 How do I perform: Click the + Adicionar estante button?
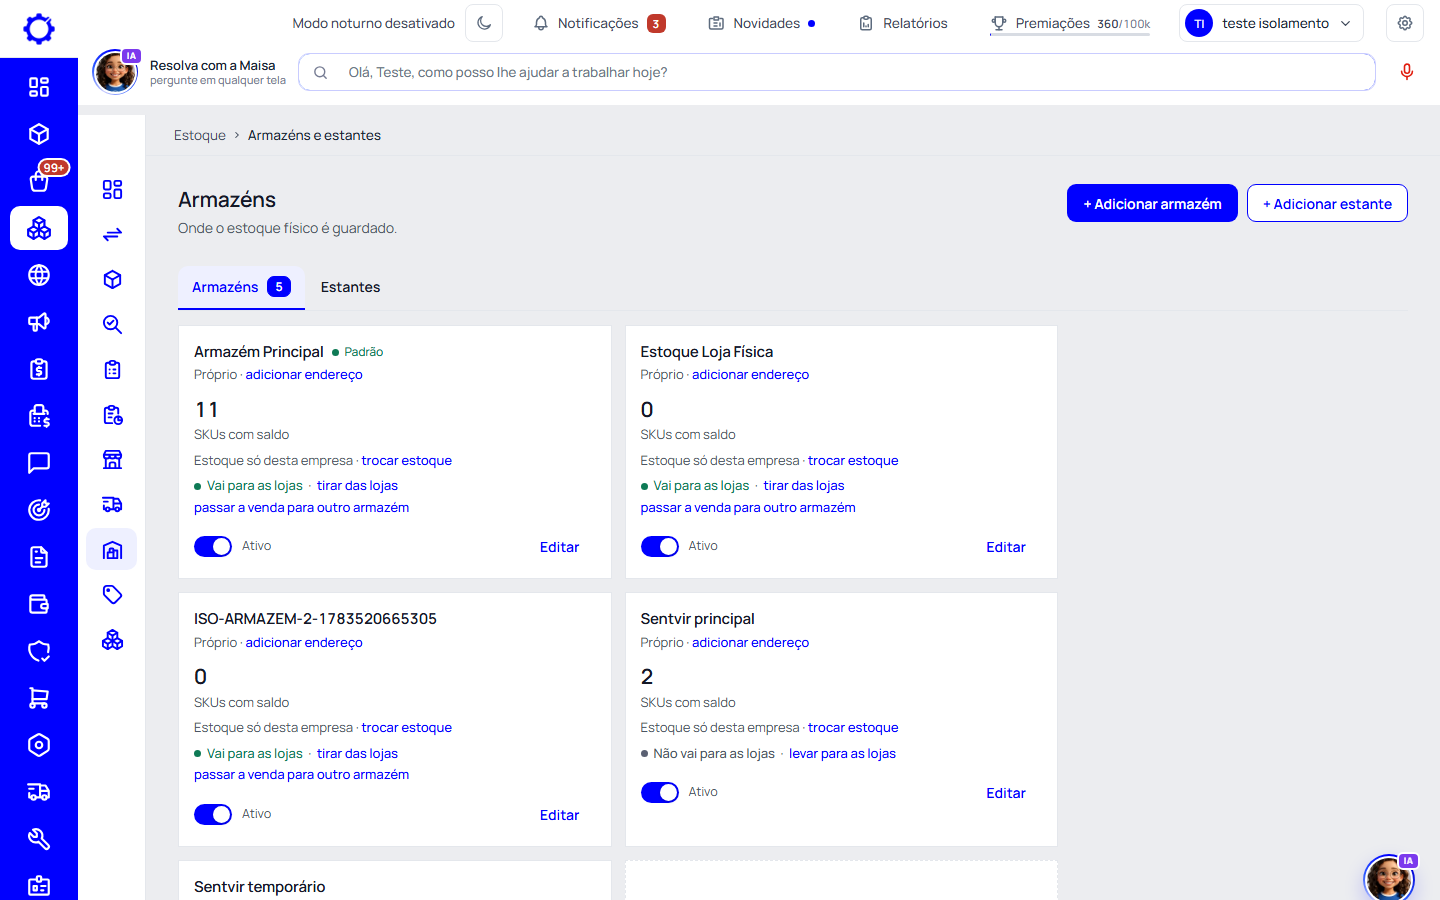(1327, 203)
